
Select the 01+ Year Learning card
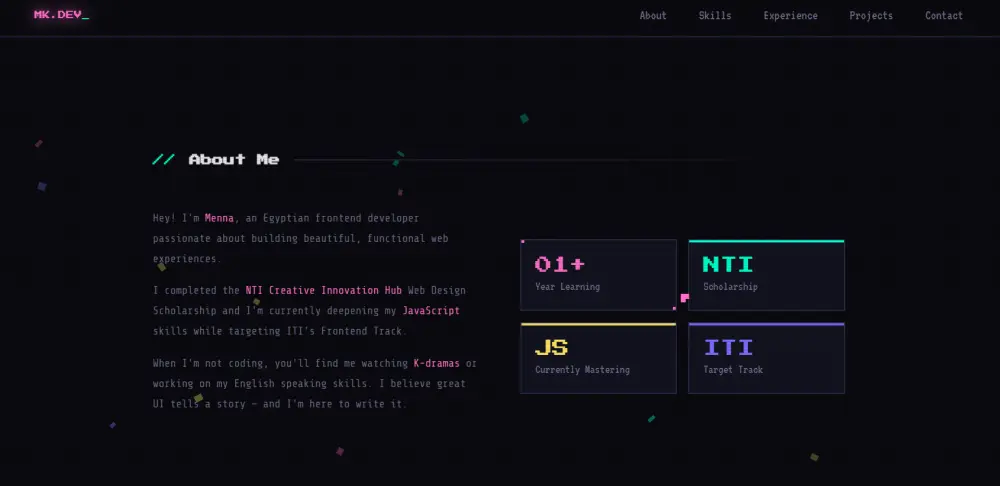pos(598,275)
